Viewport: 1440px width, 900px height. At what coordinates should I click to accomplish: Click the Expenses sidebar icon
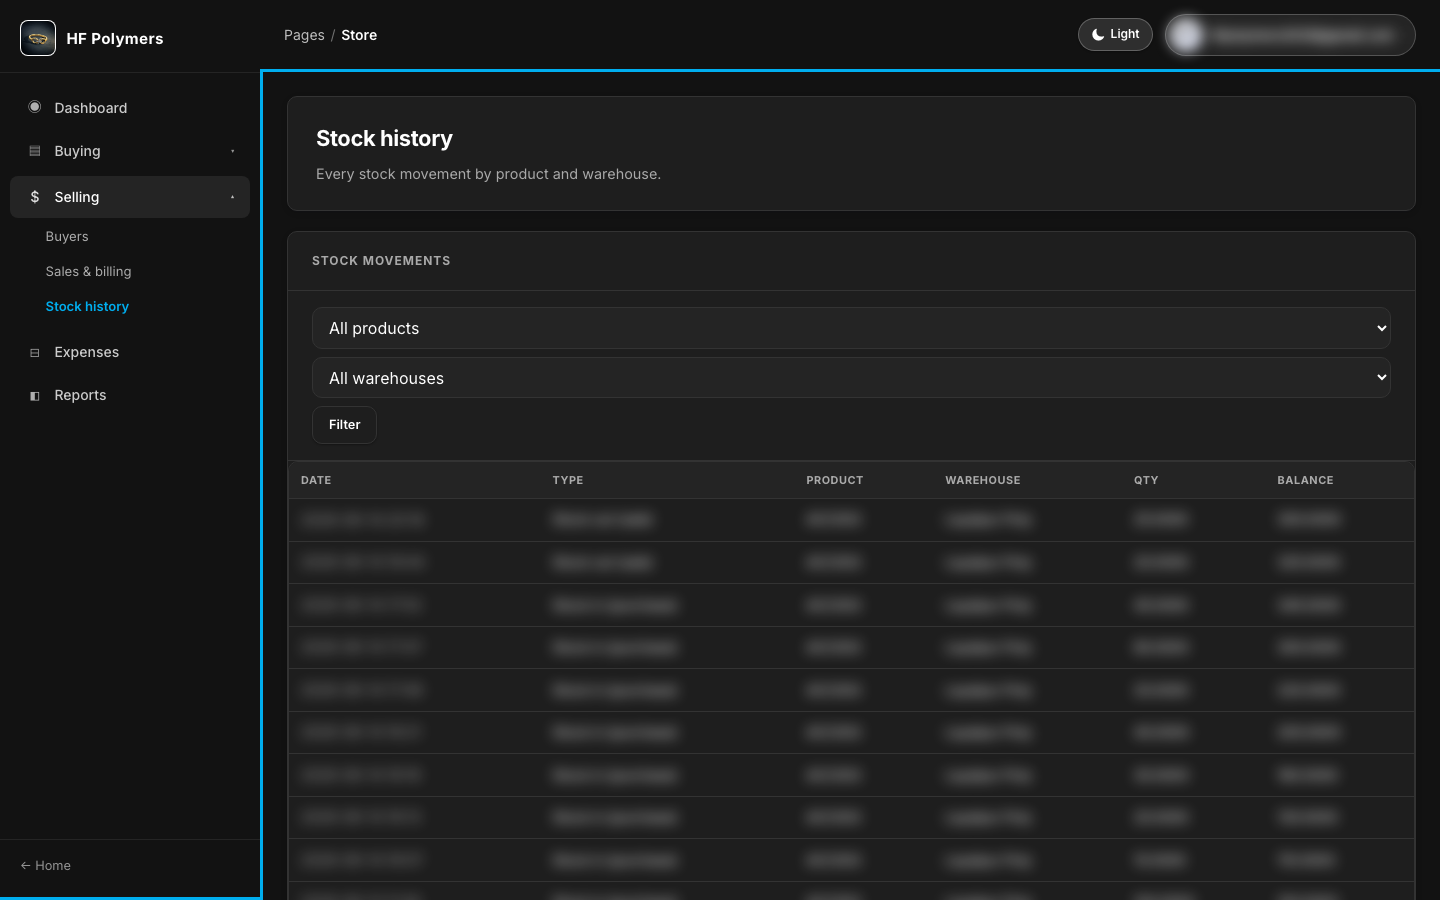[x=35, y=352]
